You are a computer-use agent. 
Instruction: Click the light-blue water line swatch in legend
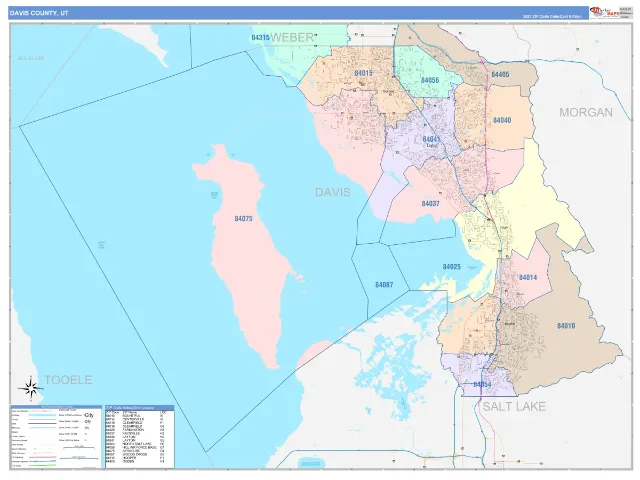(42, 415)
